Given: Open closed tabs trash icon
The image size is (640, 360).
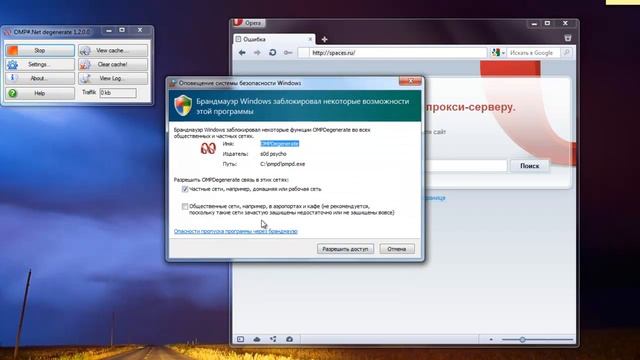Looking at the screenshot, I should click(x=568, y=38).
